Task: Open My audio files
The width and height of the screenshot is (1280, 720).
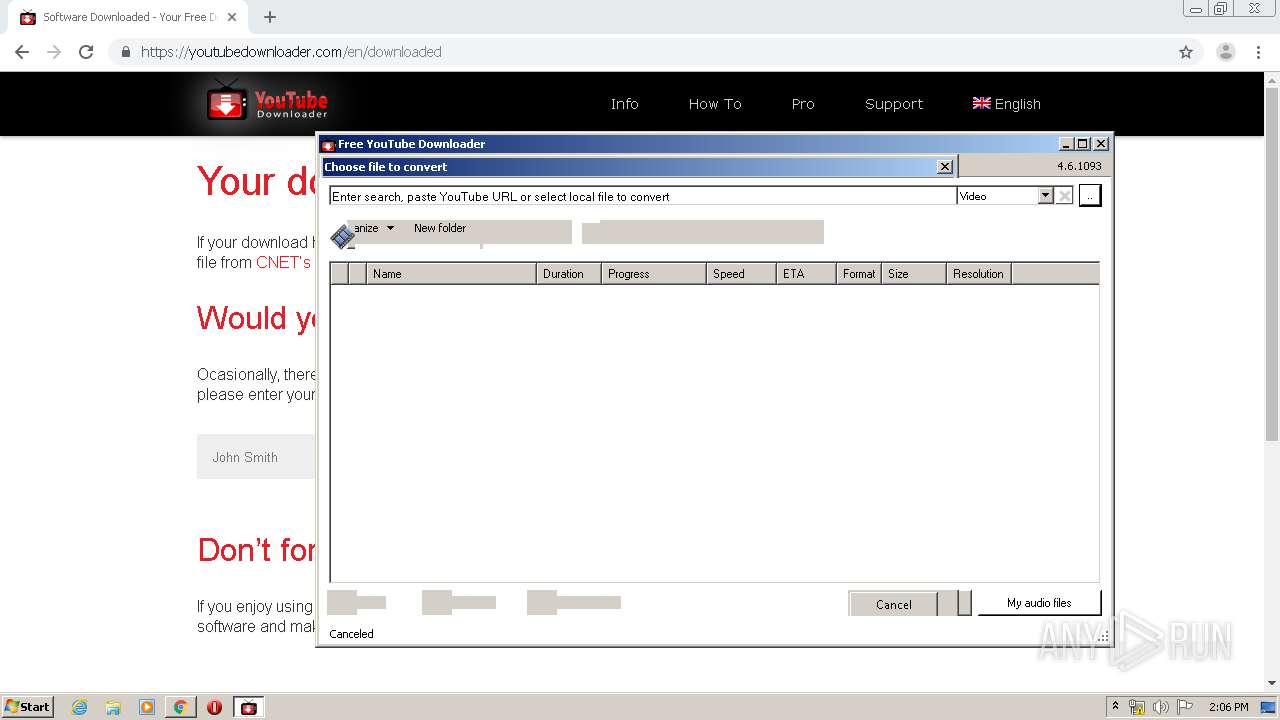Action: pos(1039,603)
